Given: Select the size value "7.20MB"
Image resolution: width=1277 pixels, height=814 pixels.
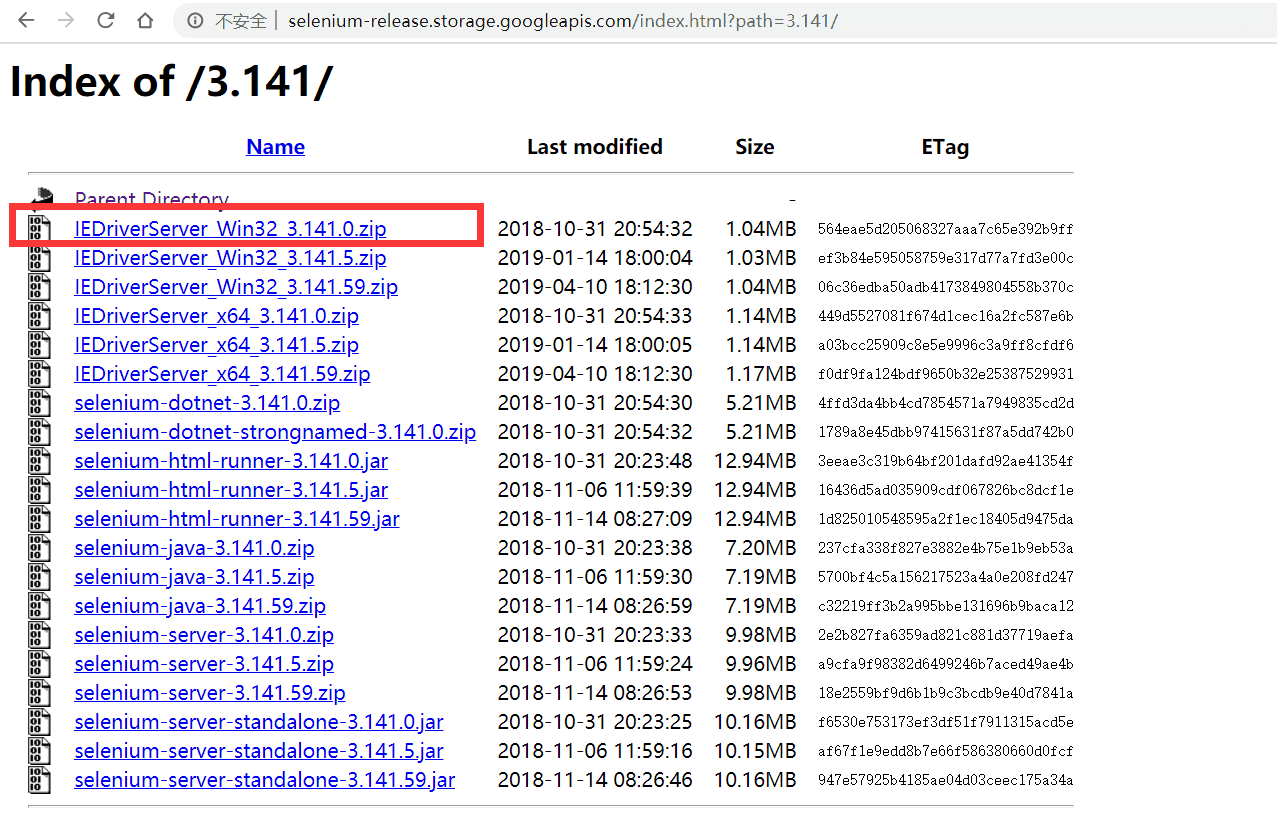Looking at the screenshot, I should point(761,548).
